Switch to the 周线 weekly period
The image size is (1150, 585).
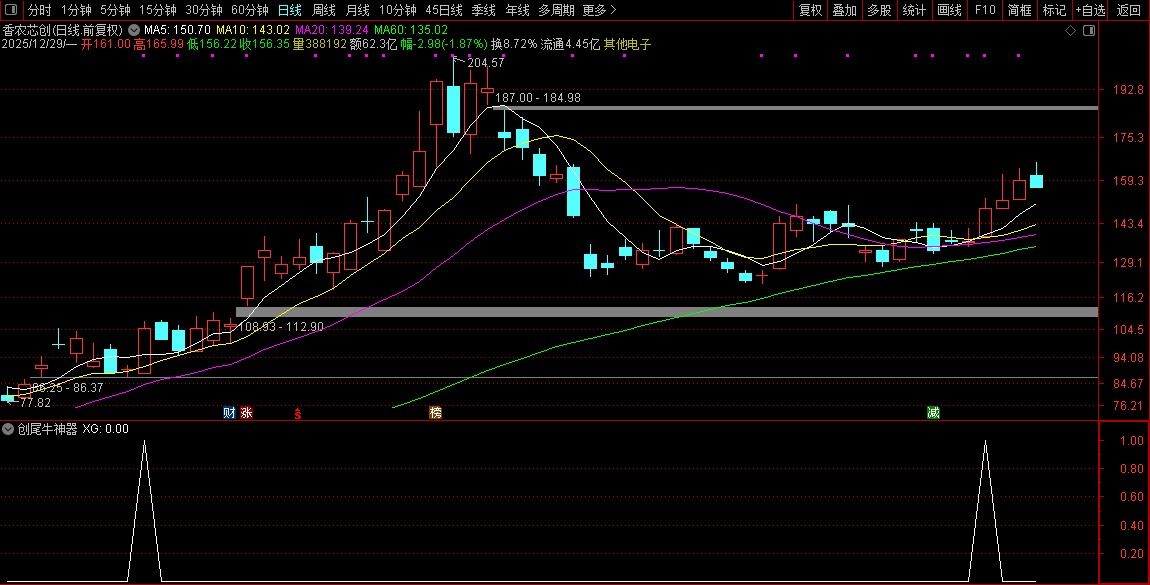(324, 10)
